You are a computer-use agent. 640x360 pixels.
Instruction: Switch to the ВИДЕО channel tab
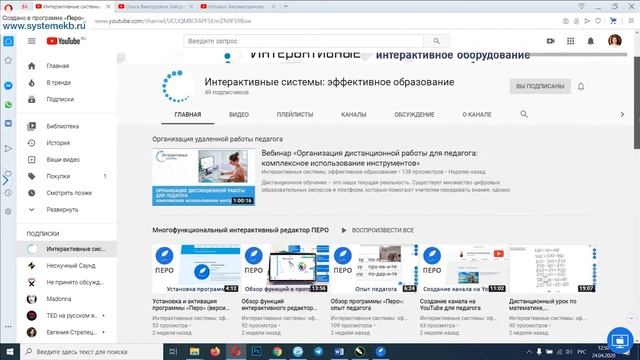[x=239, y=115]
